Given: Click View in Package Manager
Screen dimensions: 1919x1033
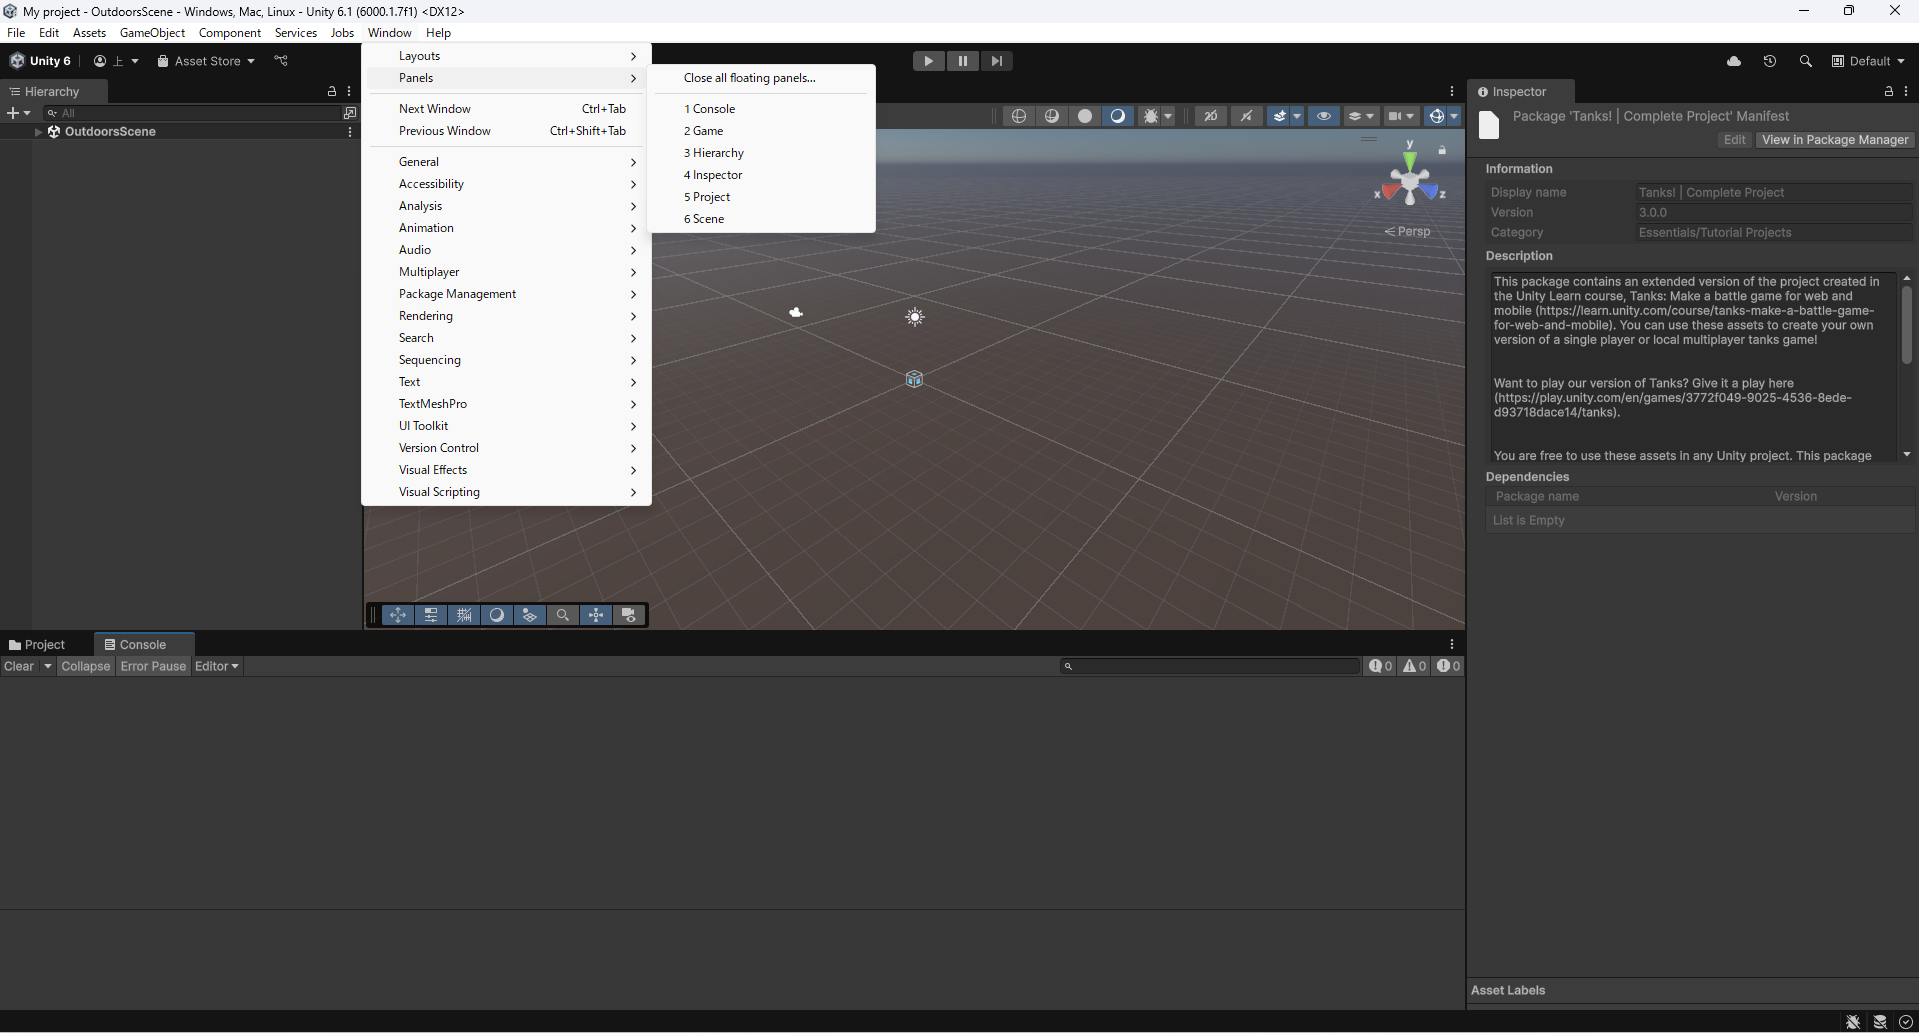Looking at the screenshot, I should pos(1834,139).
